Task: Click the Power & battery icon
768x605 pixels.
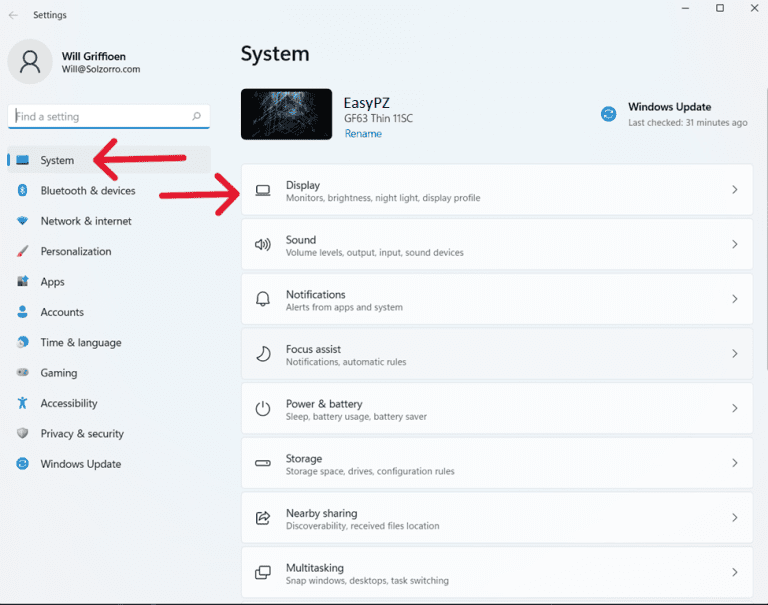Action: pos(263,409)
